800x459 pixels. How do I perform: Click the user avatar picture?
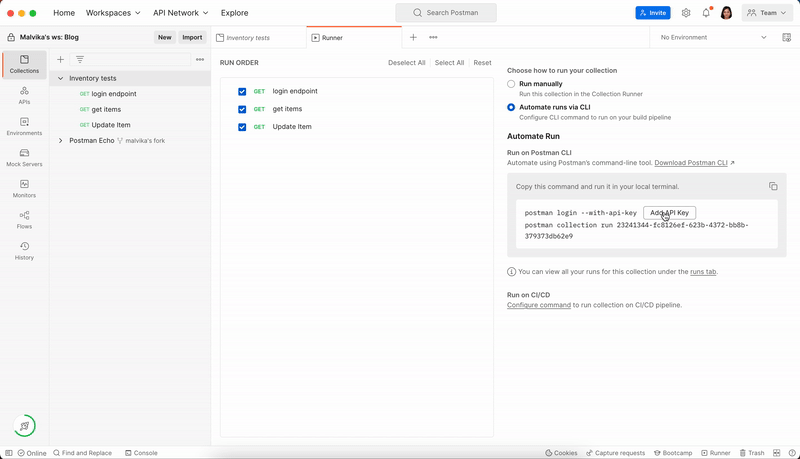tap(727, 13)
